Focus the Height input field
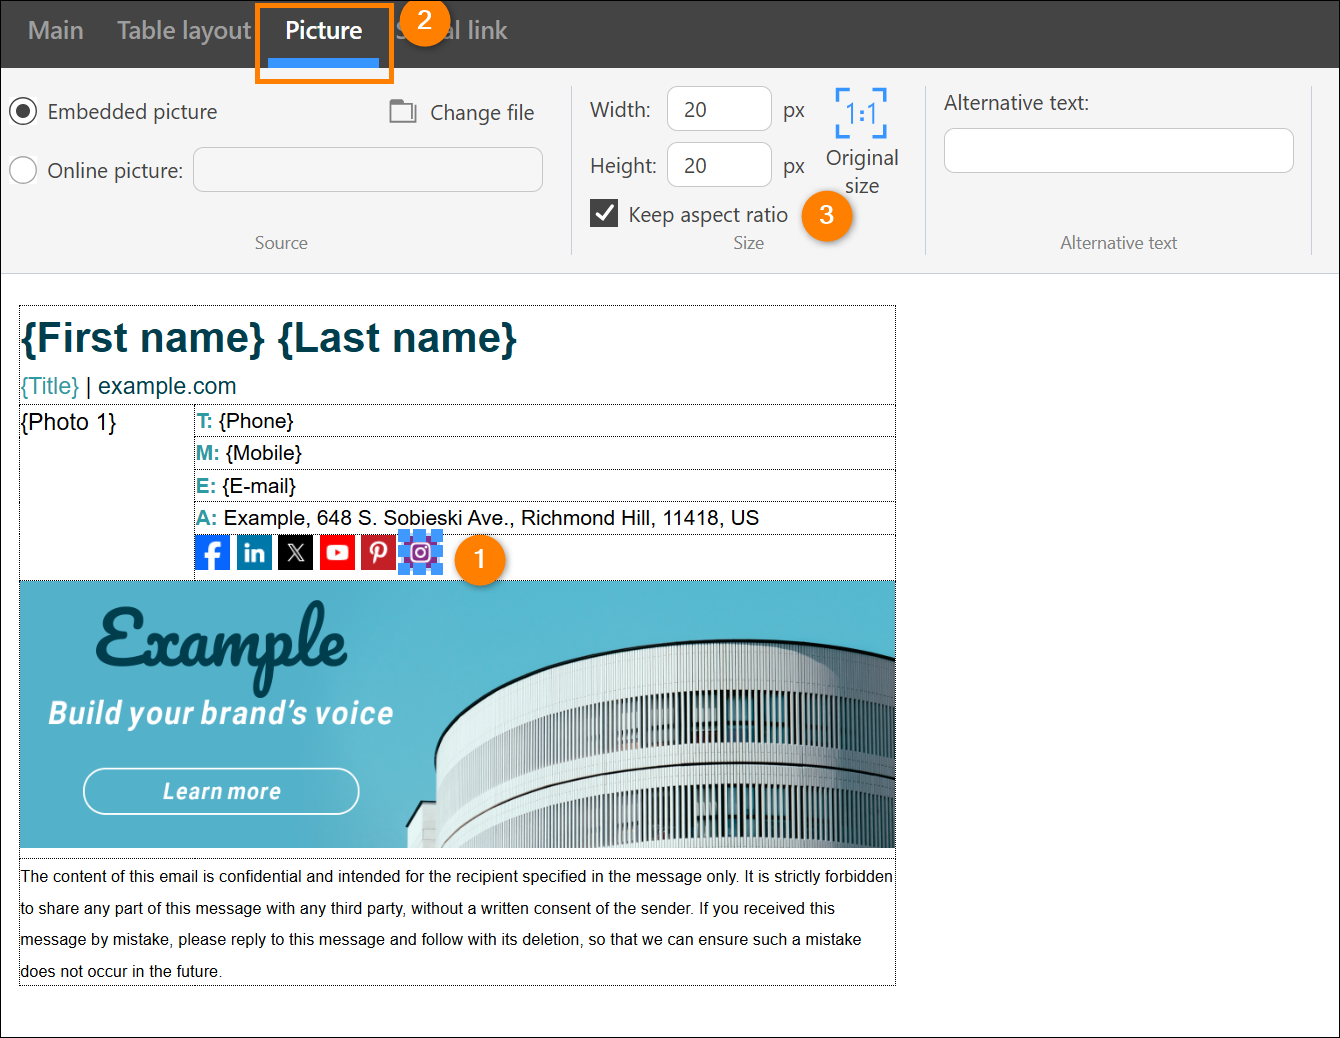The image size is (1340, 1038). 719,165
